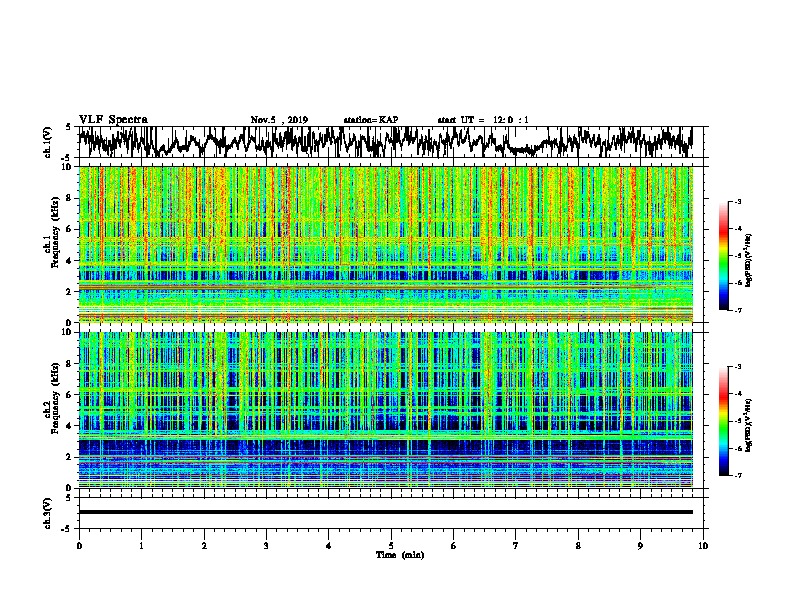Select the date text "Nov.5 , 2019"
This screenshot has width=792, height=612.
279,120
